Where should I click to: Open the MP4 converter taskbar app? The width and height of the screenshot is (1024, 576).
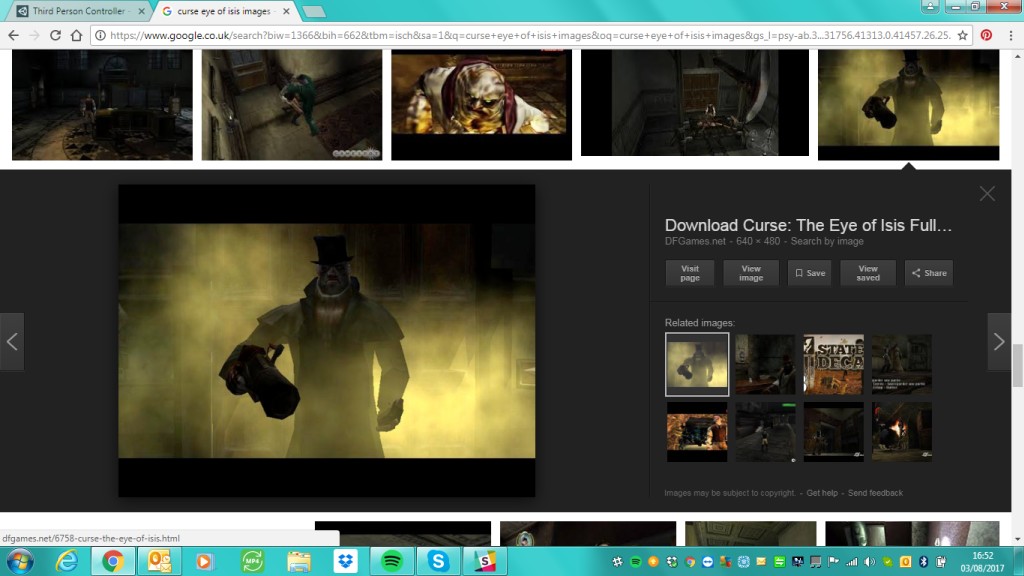click(252, 561)
